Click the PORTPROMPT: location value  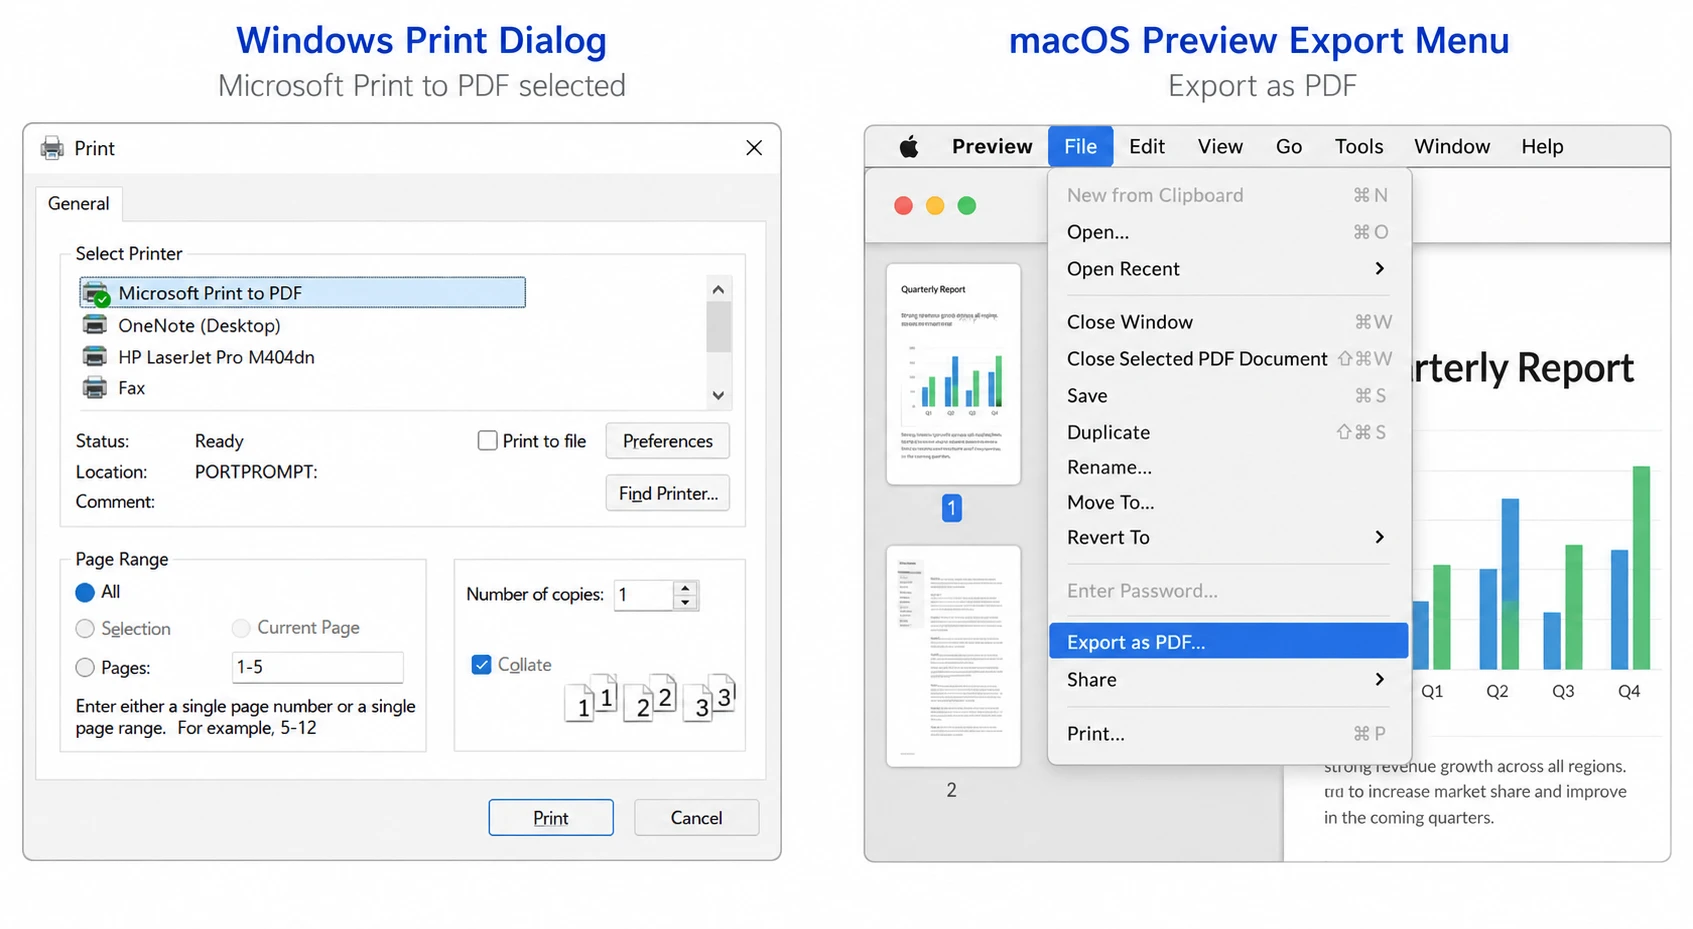click(x=256, y=472)
